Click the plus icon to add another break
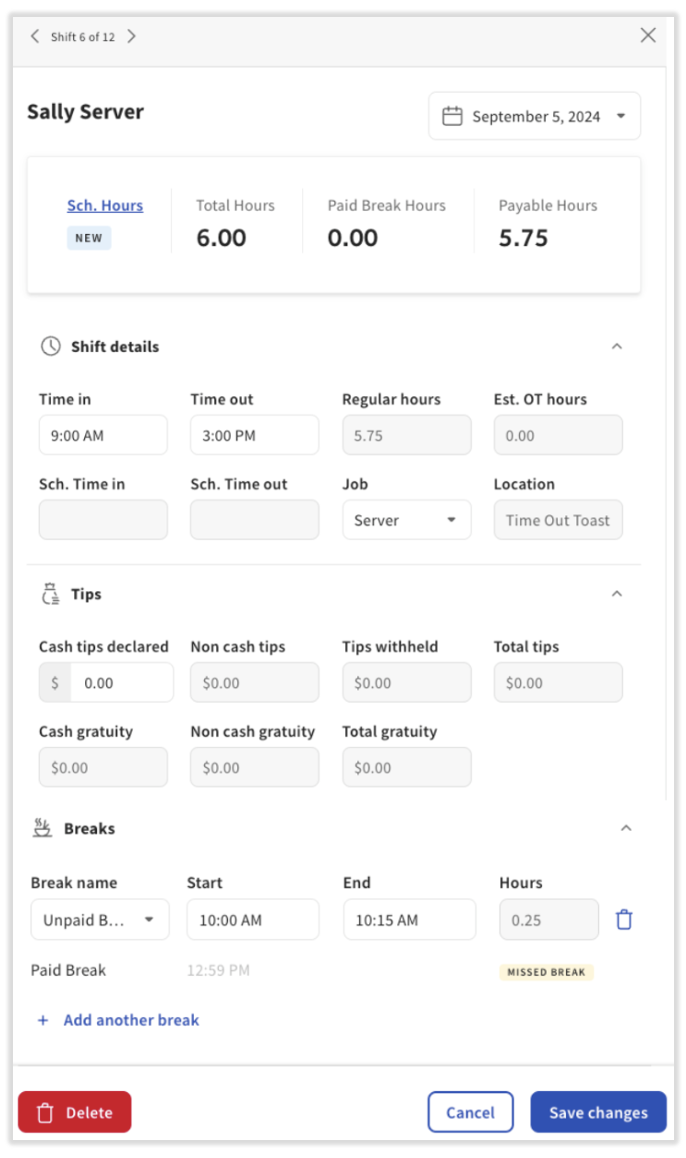 pyautogui.click(x=41, y=1019)
